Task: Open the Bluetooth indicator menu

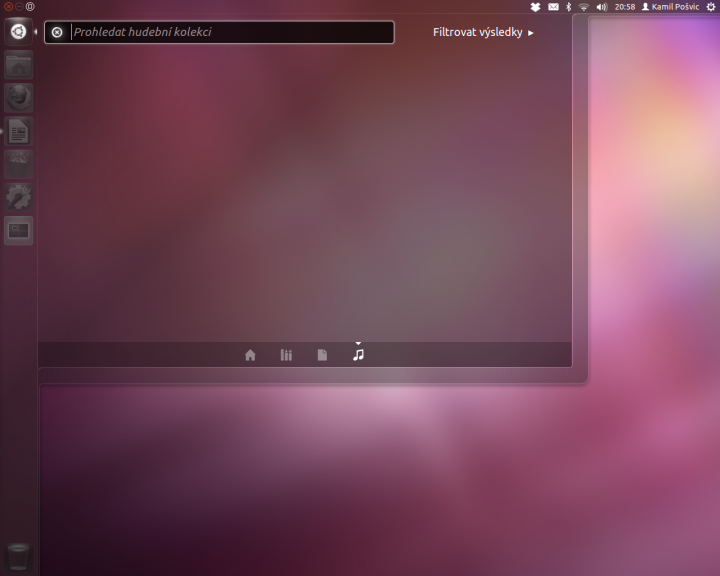Action: point(568,7)
